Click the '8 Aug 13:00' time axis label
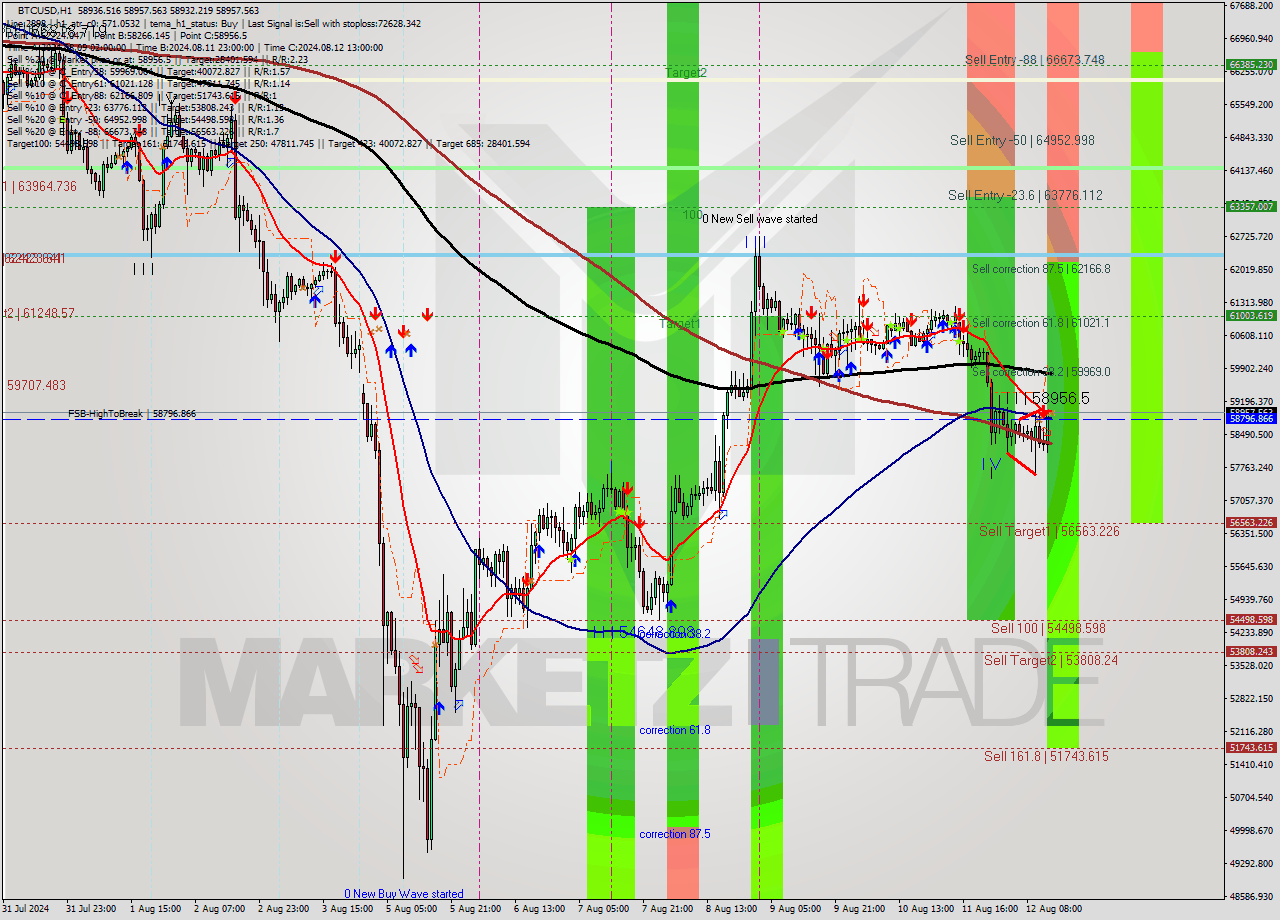Screen dimensions: 1280x920 pos(731,909)
